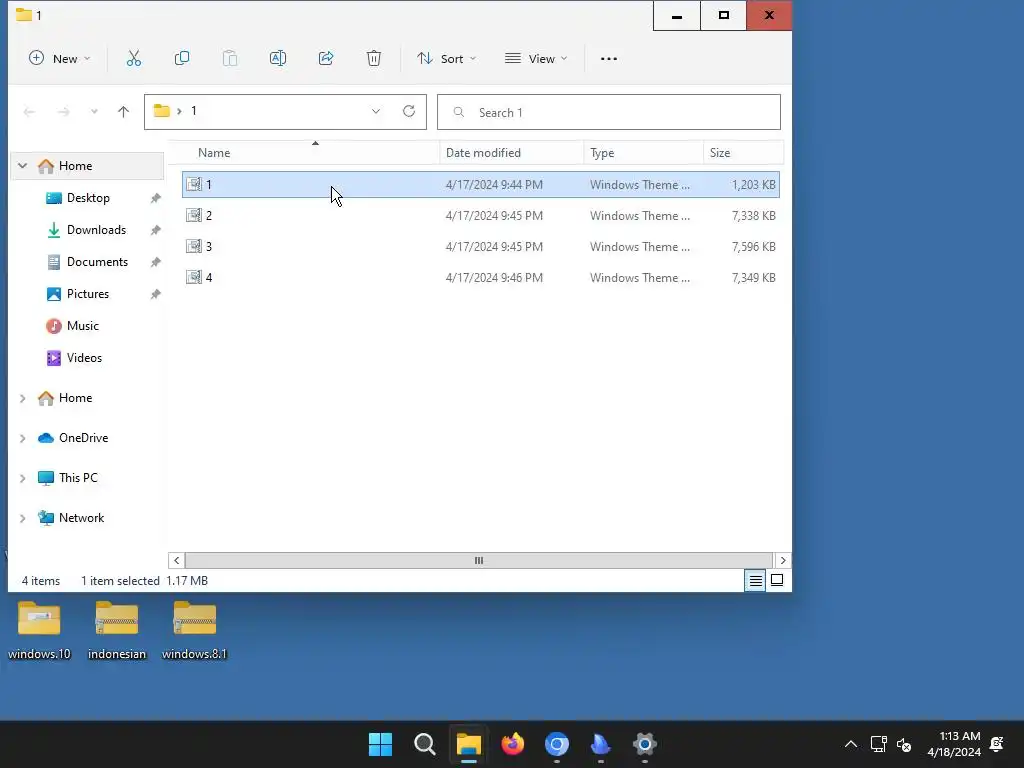Click theme file icon for file 3
This screenshot has width=1024, height=768.
click(x=194, y=246)
